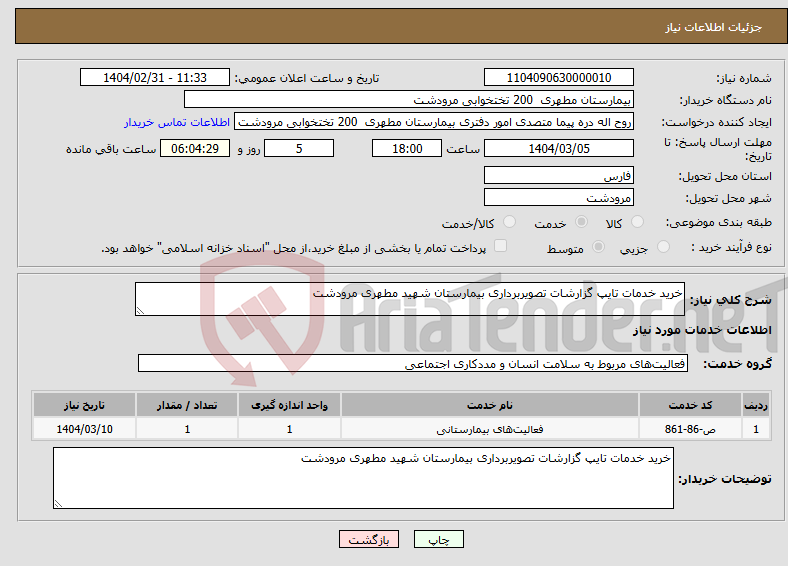Click the طبقه بندی موضوعی label
The width and height of the screenshot is (788, 566).
click(x=719, y=222)
